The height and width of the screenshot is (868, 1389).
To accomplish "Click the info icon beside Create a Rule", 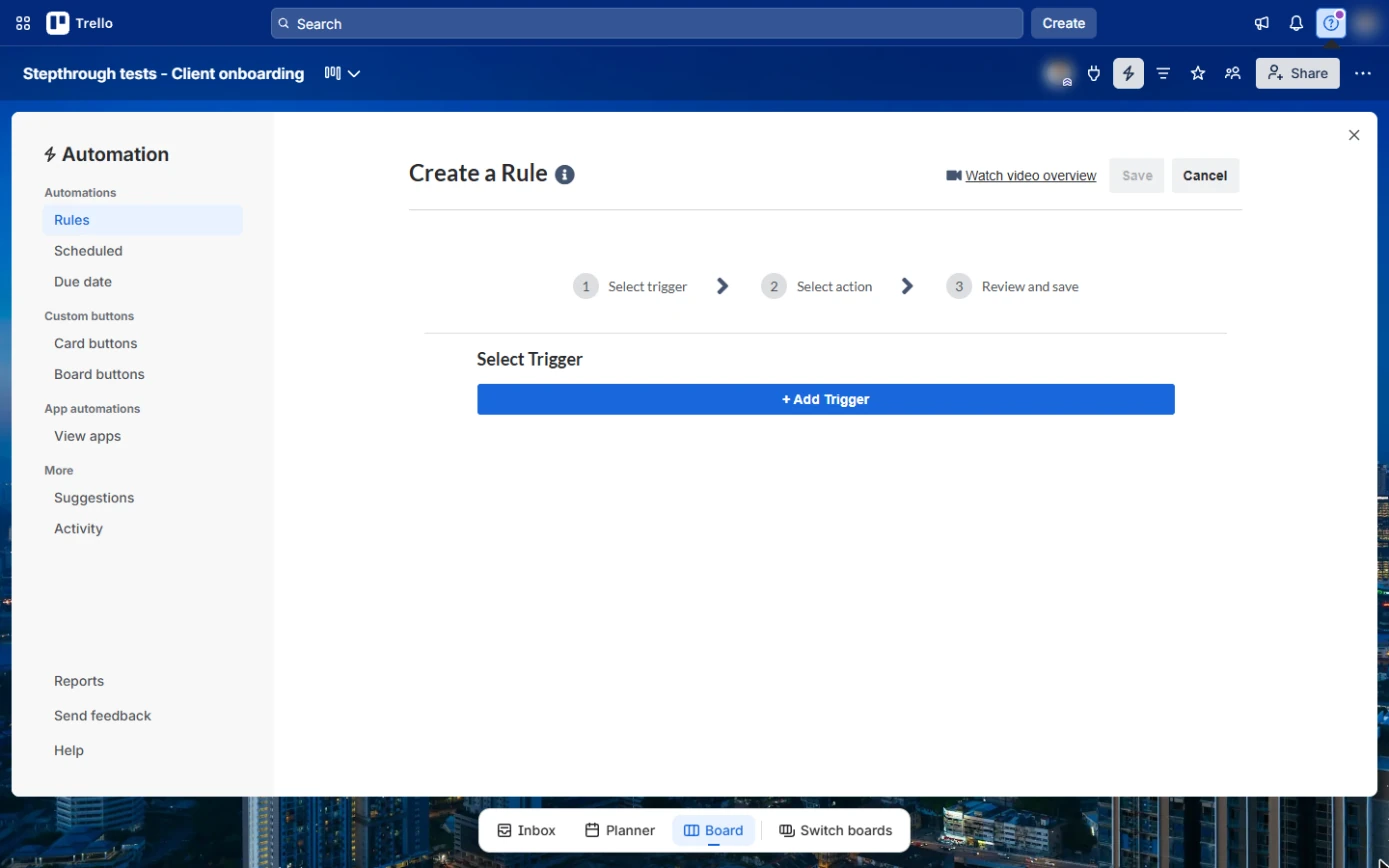I will (565, 175).
